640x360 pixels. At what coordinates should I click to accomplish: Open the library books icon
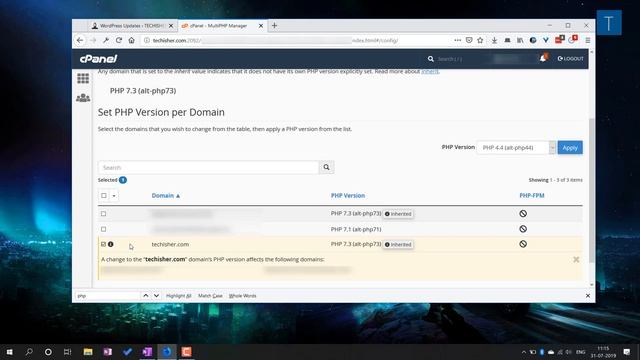520,40
